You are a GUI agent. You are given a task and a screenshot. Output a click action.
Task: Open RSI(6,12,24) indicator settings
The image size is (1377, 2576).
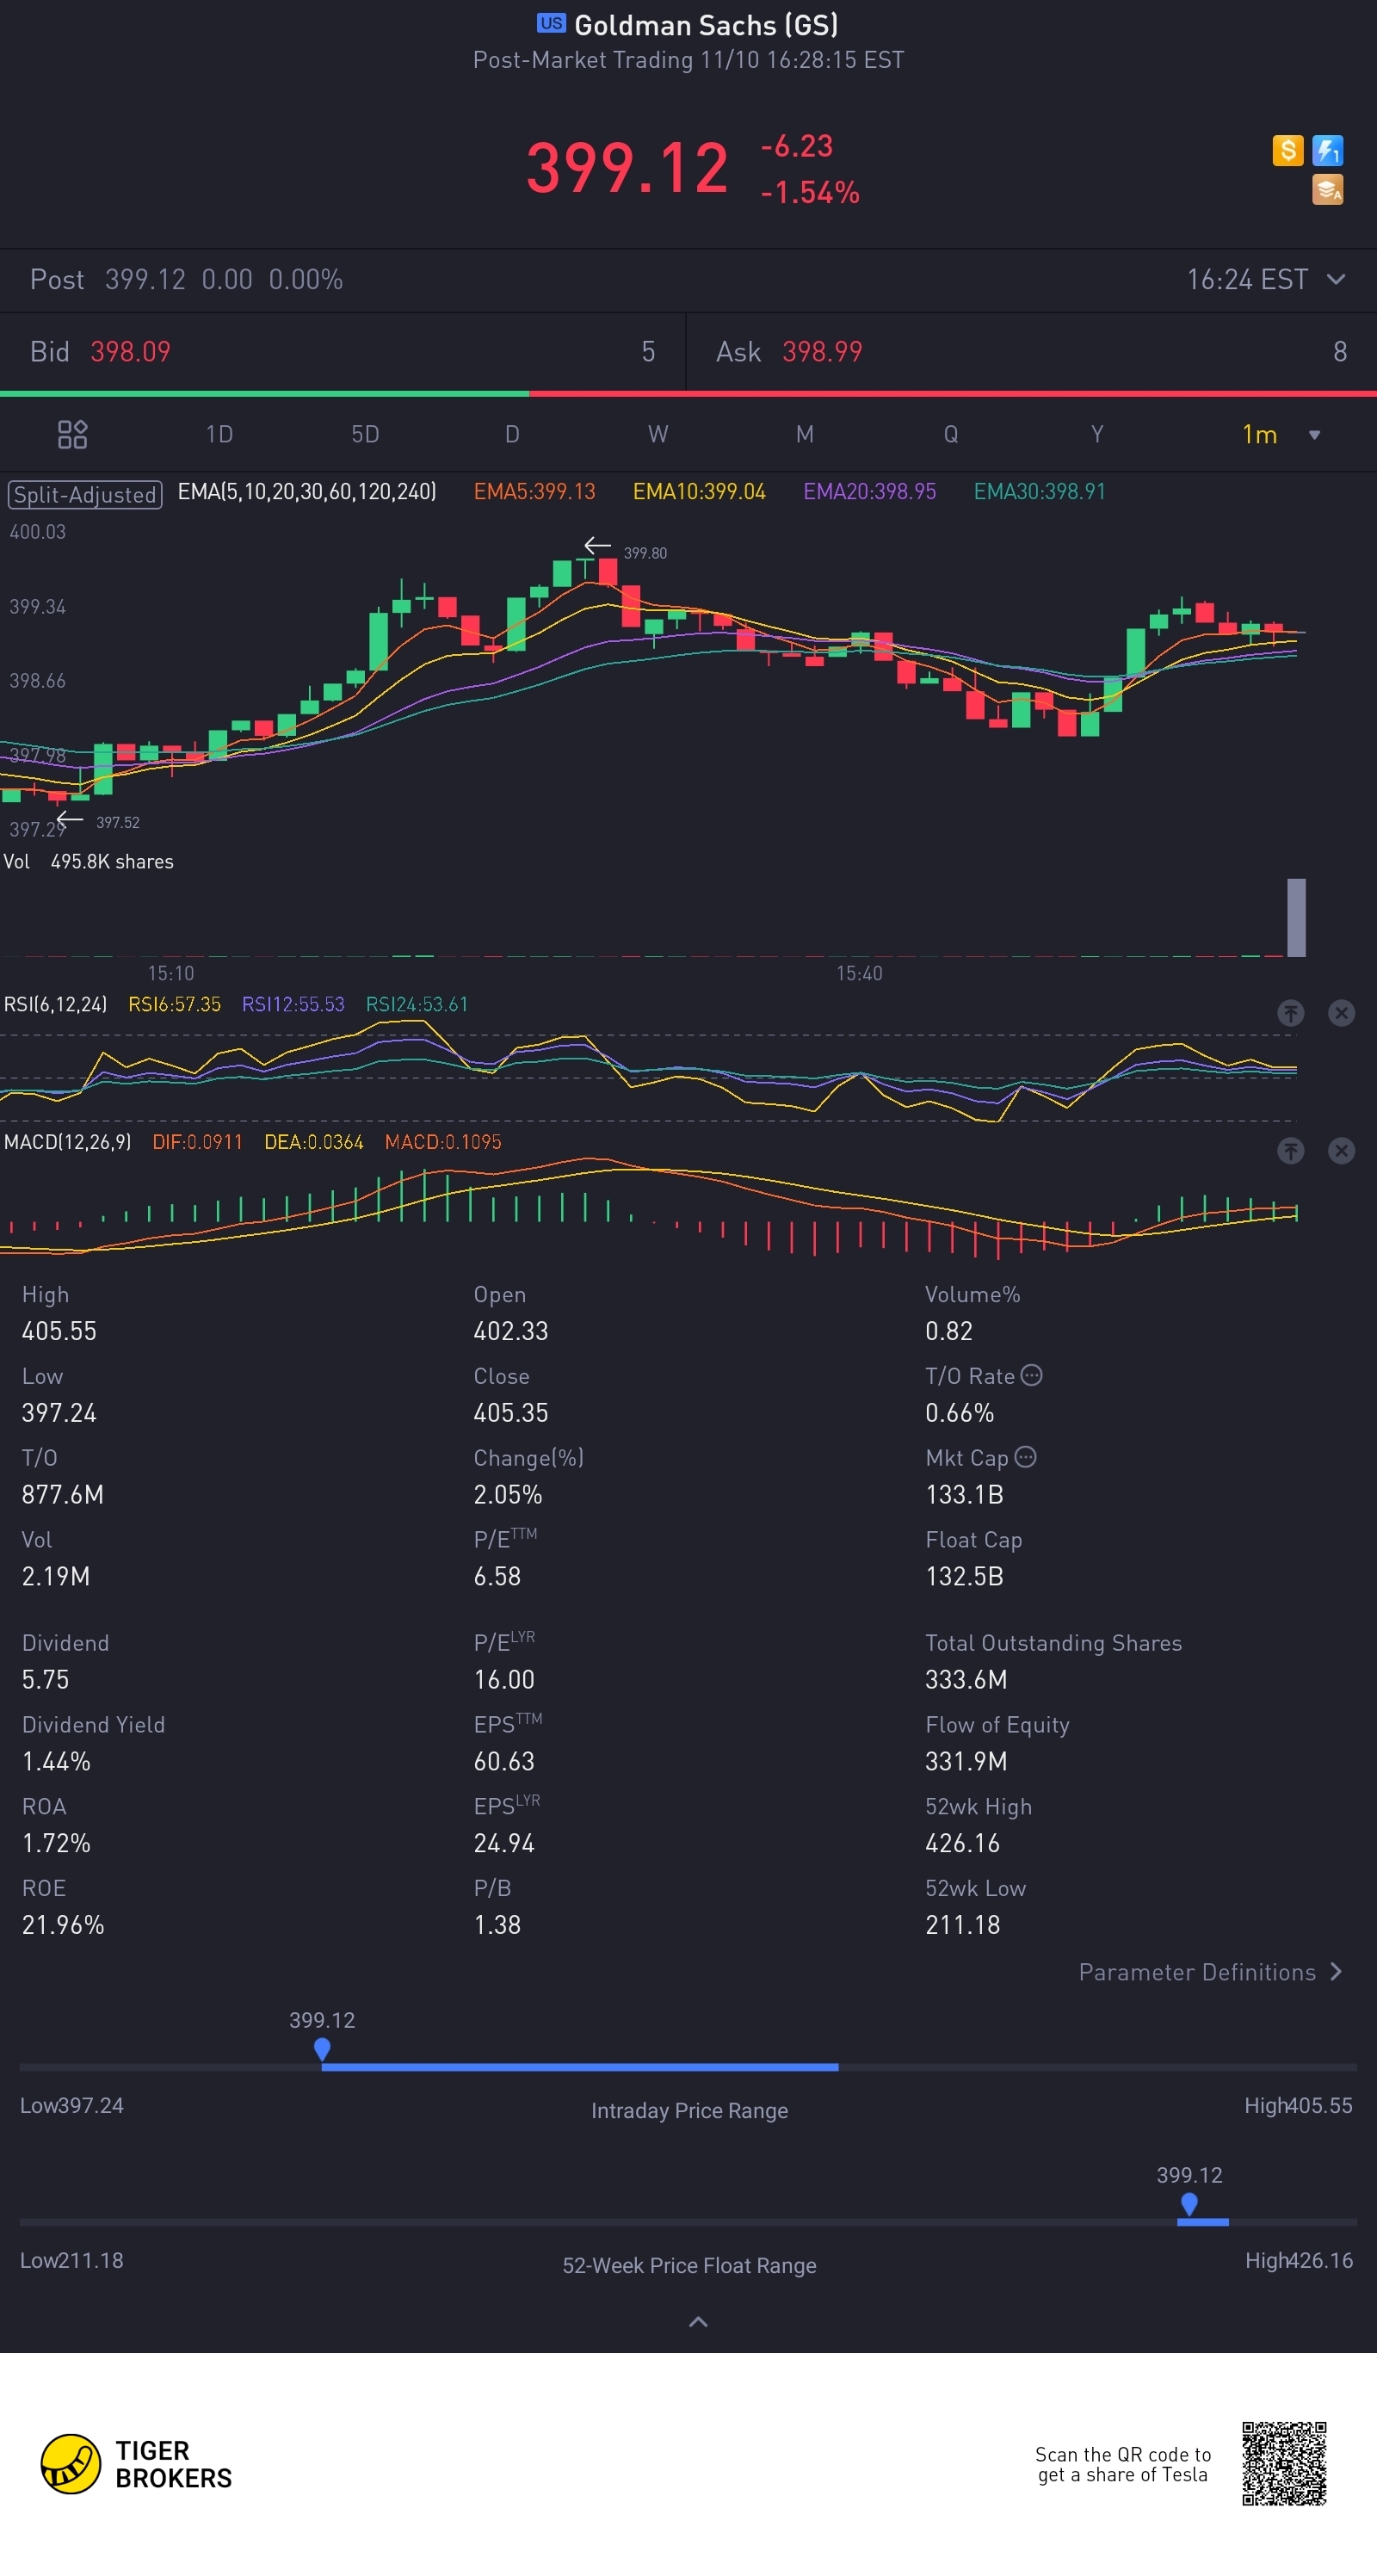55,1004
